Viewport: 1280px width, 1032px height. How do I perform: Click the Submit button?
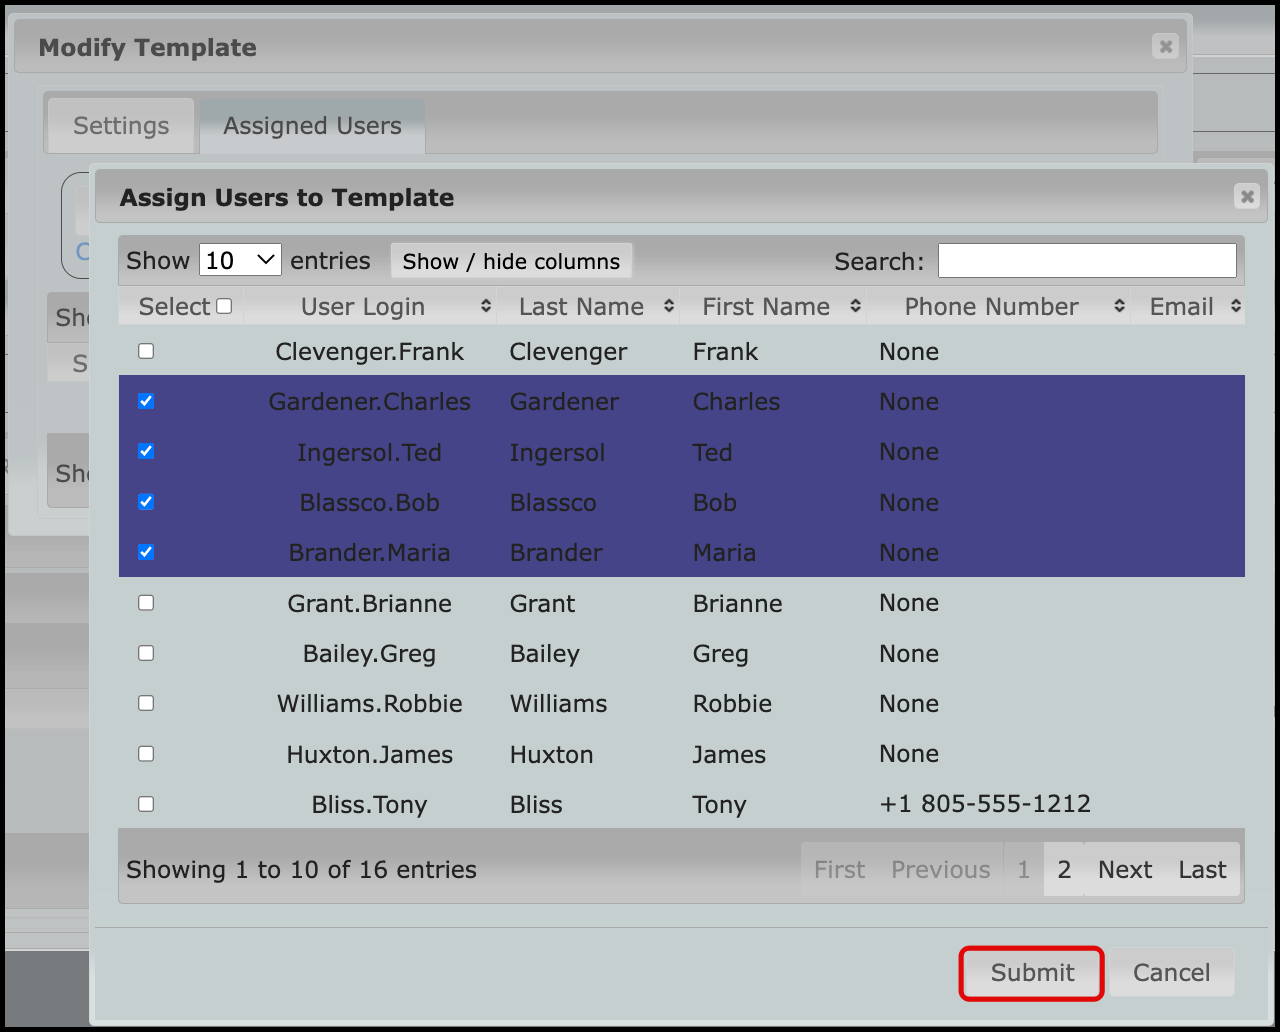click(1032, 973)
